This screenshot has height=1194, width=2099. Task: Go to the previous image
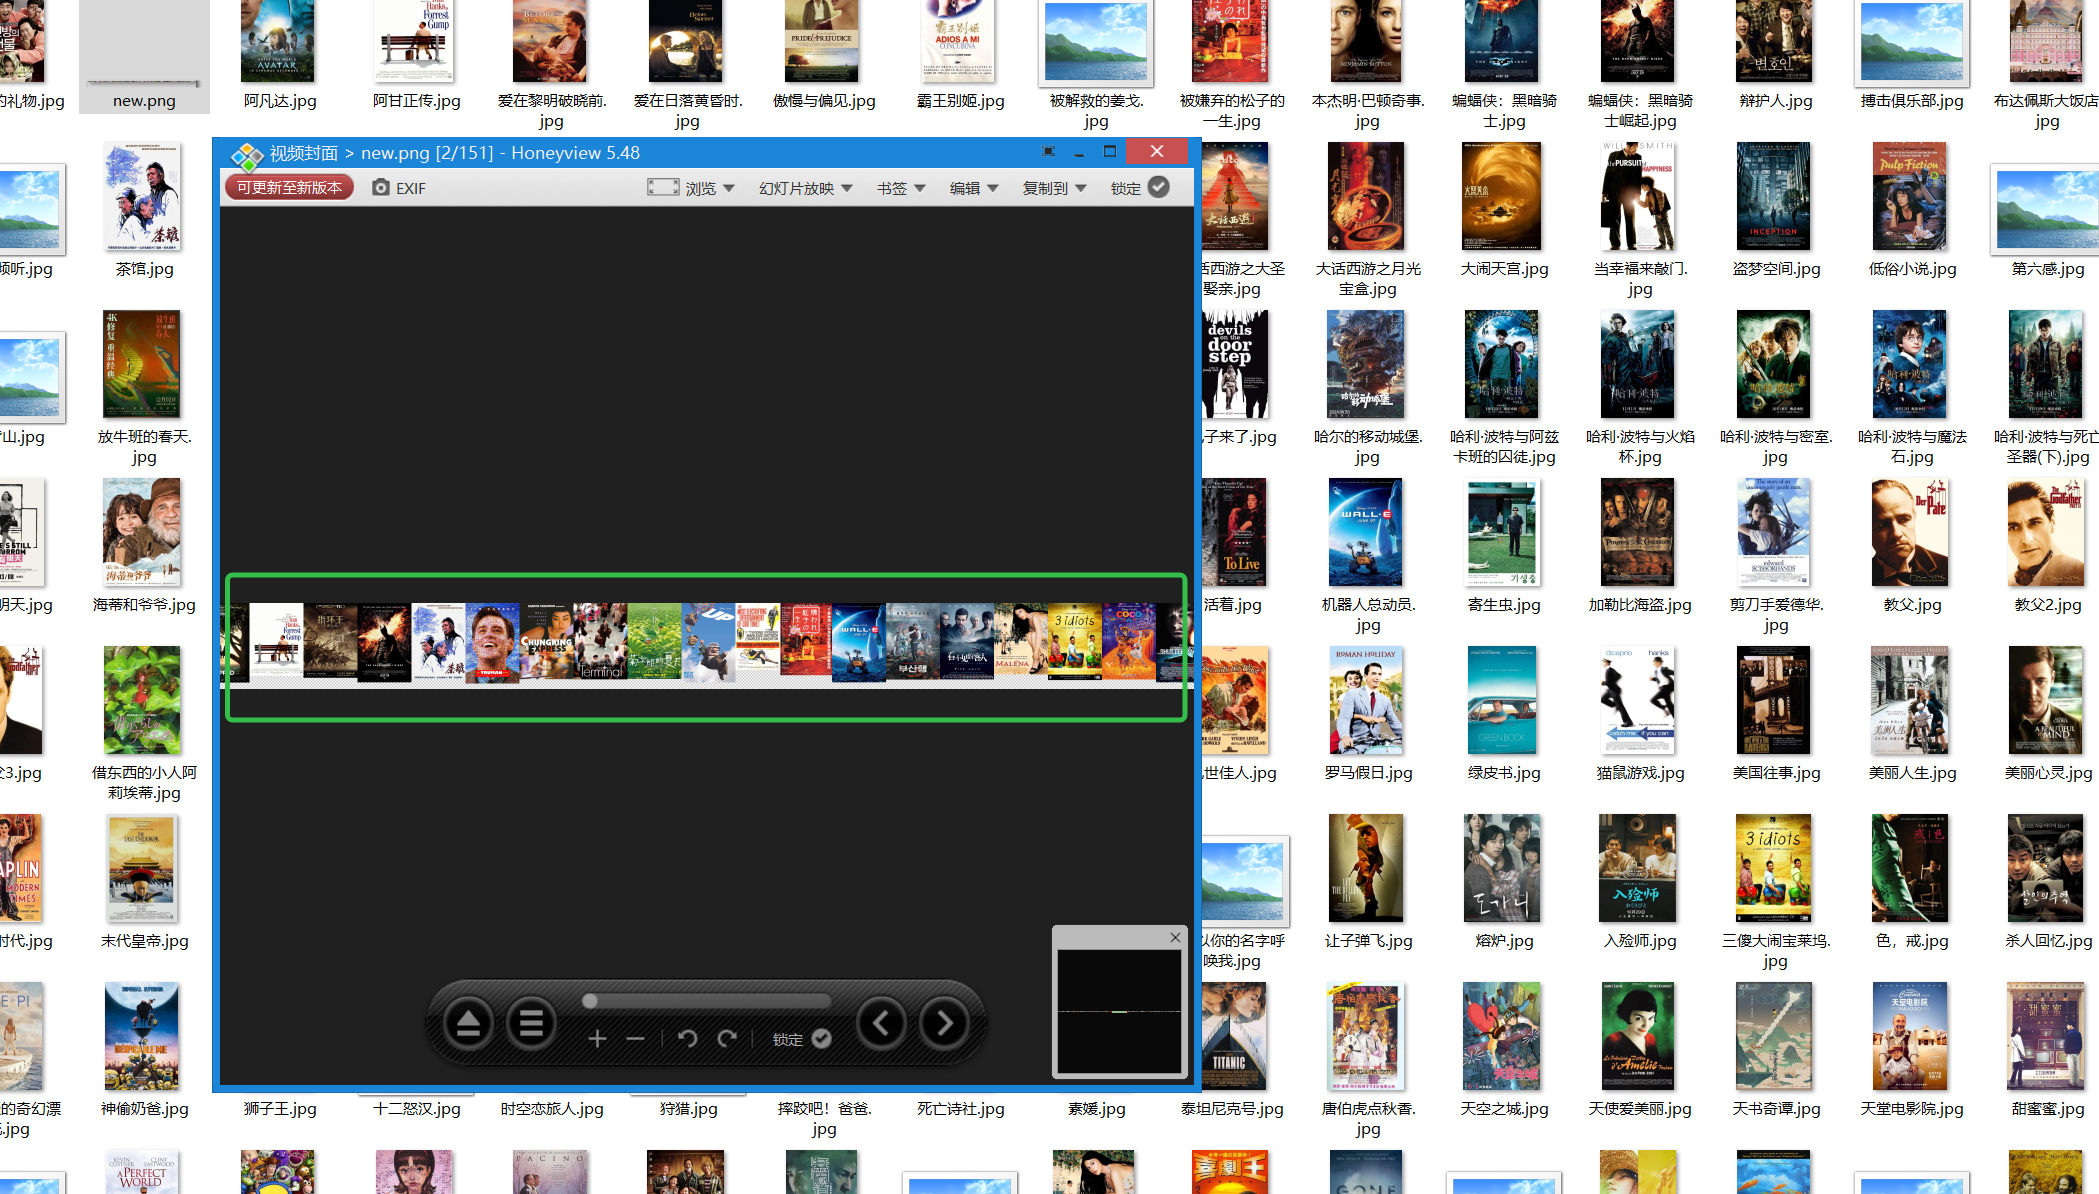[x=881, y=1023]
